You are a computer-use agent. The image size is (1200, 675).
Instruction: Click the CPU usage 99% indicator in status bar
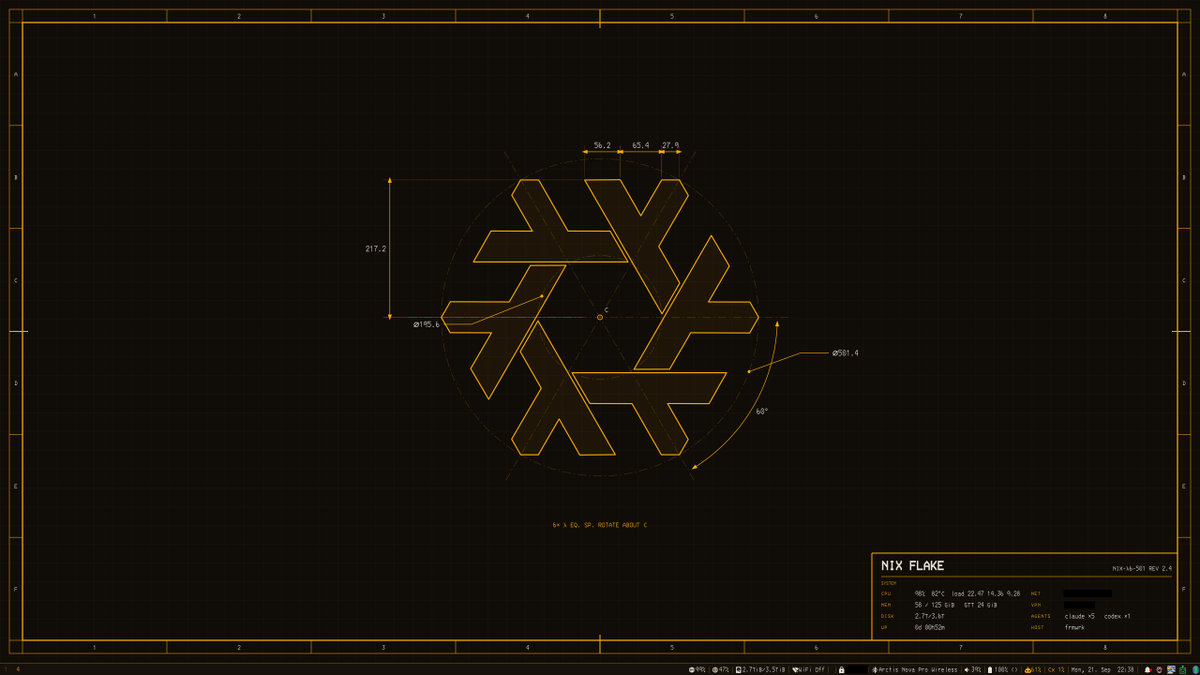coord(697,669)
